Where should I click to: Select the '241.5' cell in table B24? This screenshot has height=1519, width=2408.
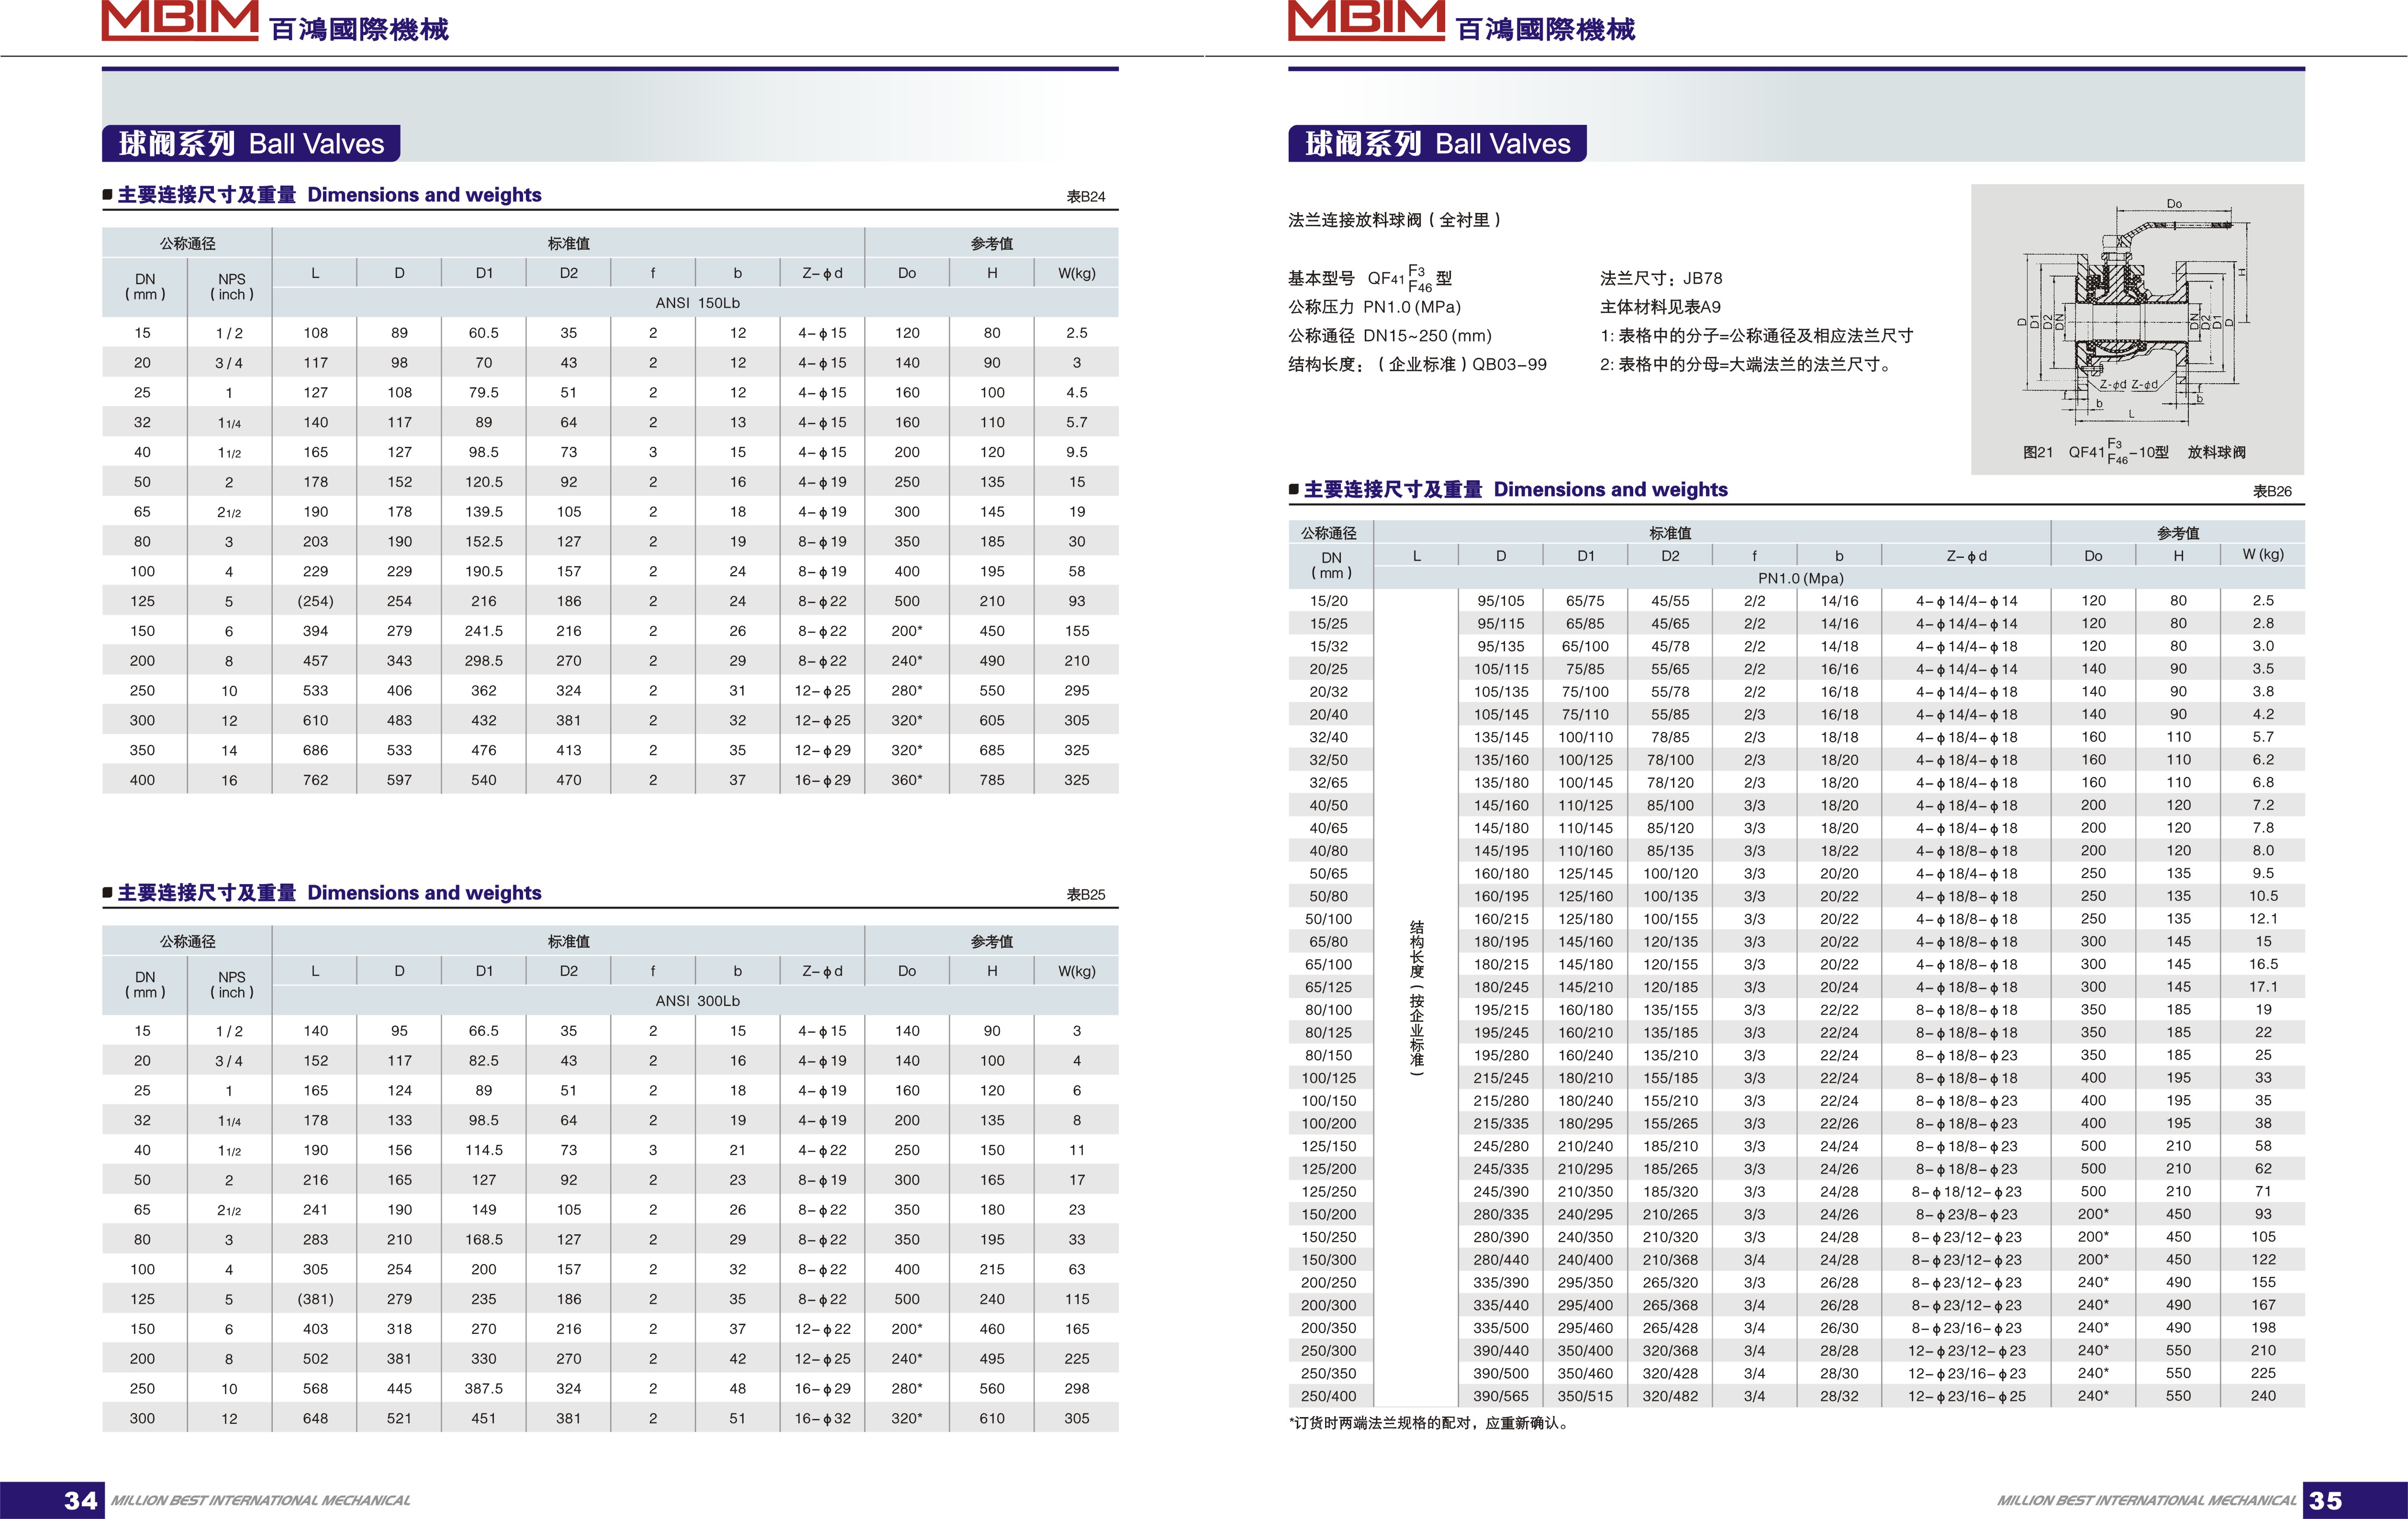point(484,631)
